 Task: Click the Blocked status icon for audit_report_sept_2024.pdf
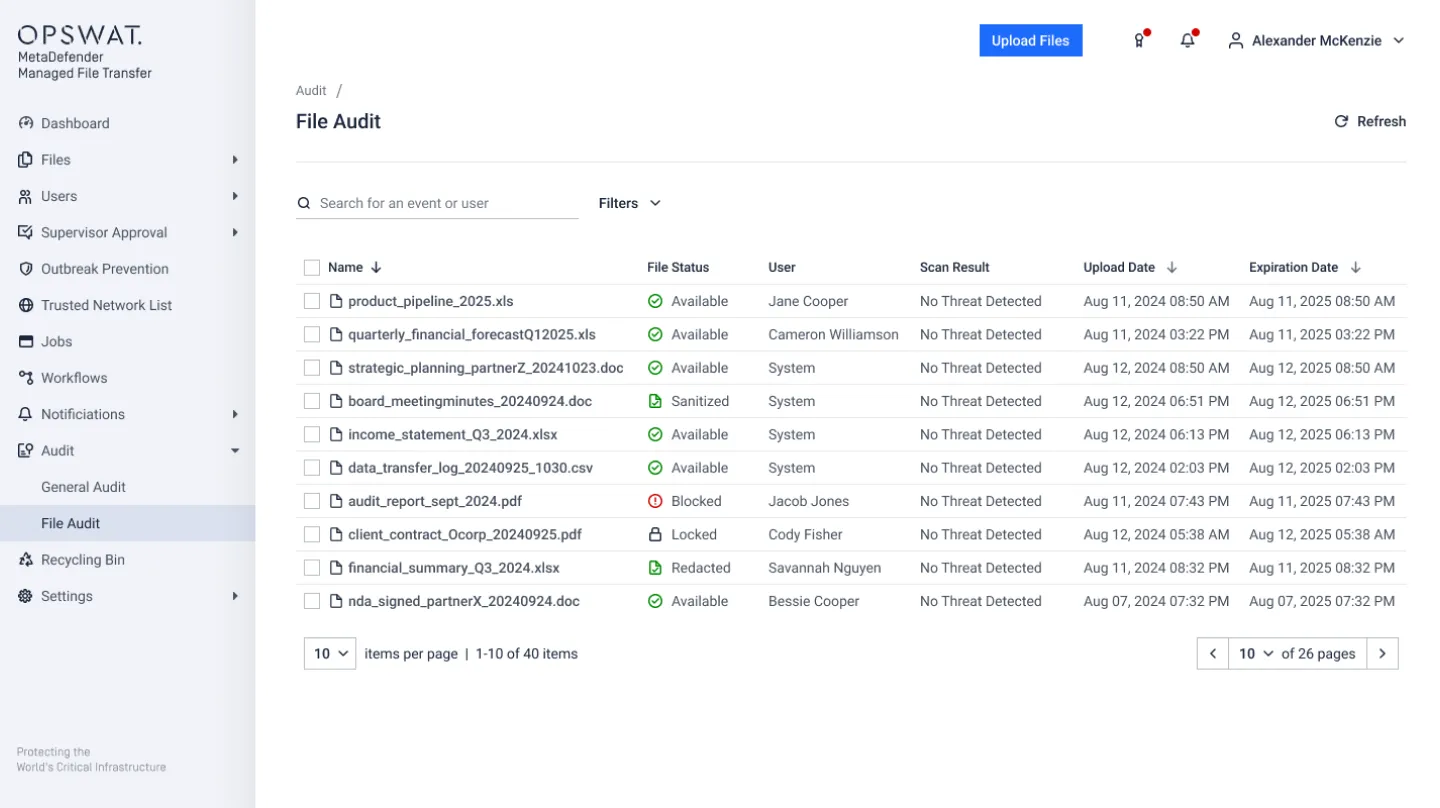pos(655,501)
